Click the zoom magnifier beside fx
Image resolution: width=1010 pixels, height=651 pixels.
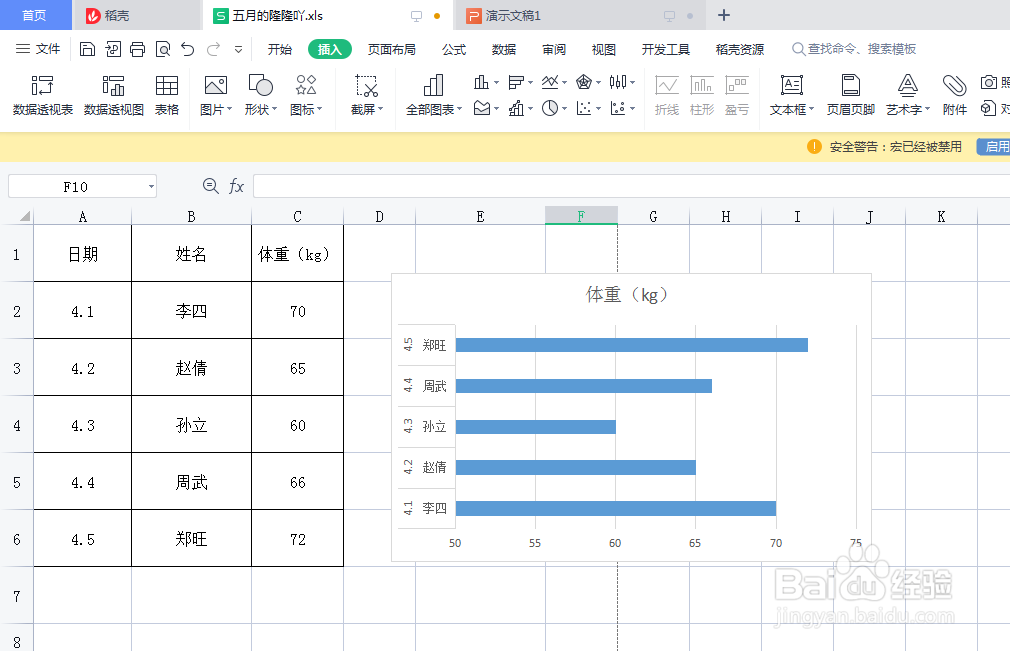coord(210,186)
